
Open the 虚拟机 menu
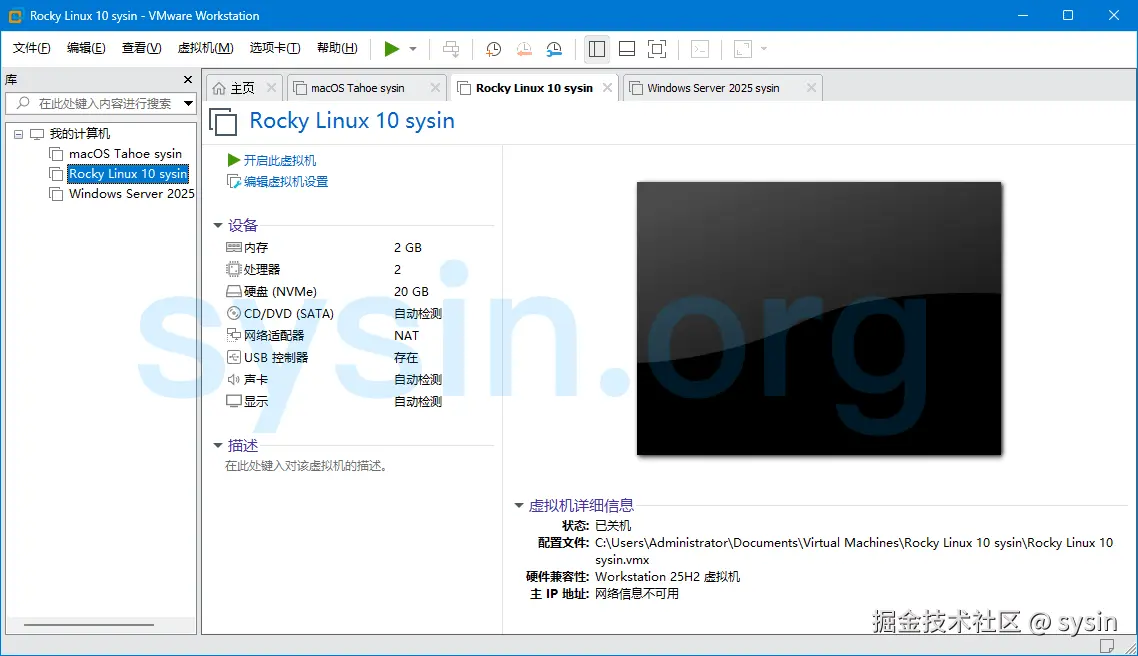tap(205, 47)
